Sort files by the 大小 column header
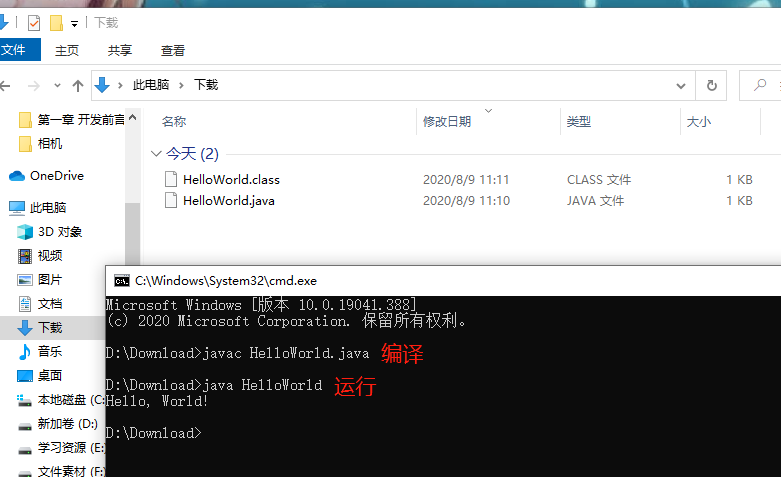 pyautogui.click(x=698, y=121)
